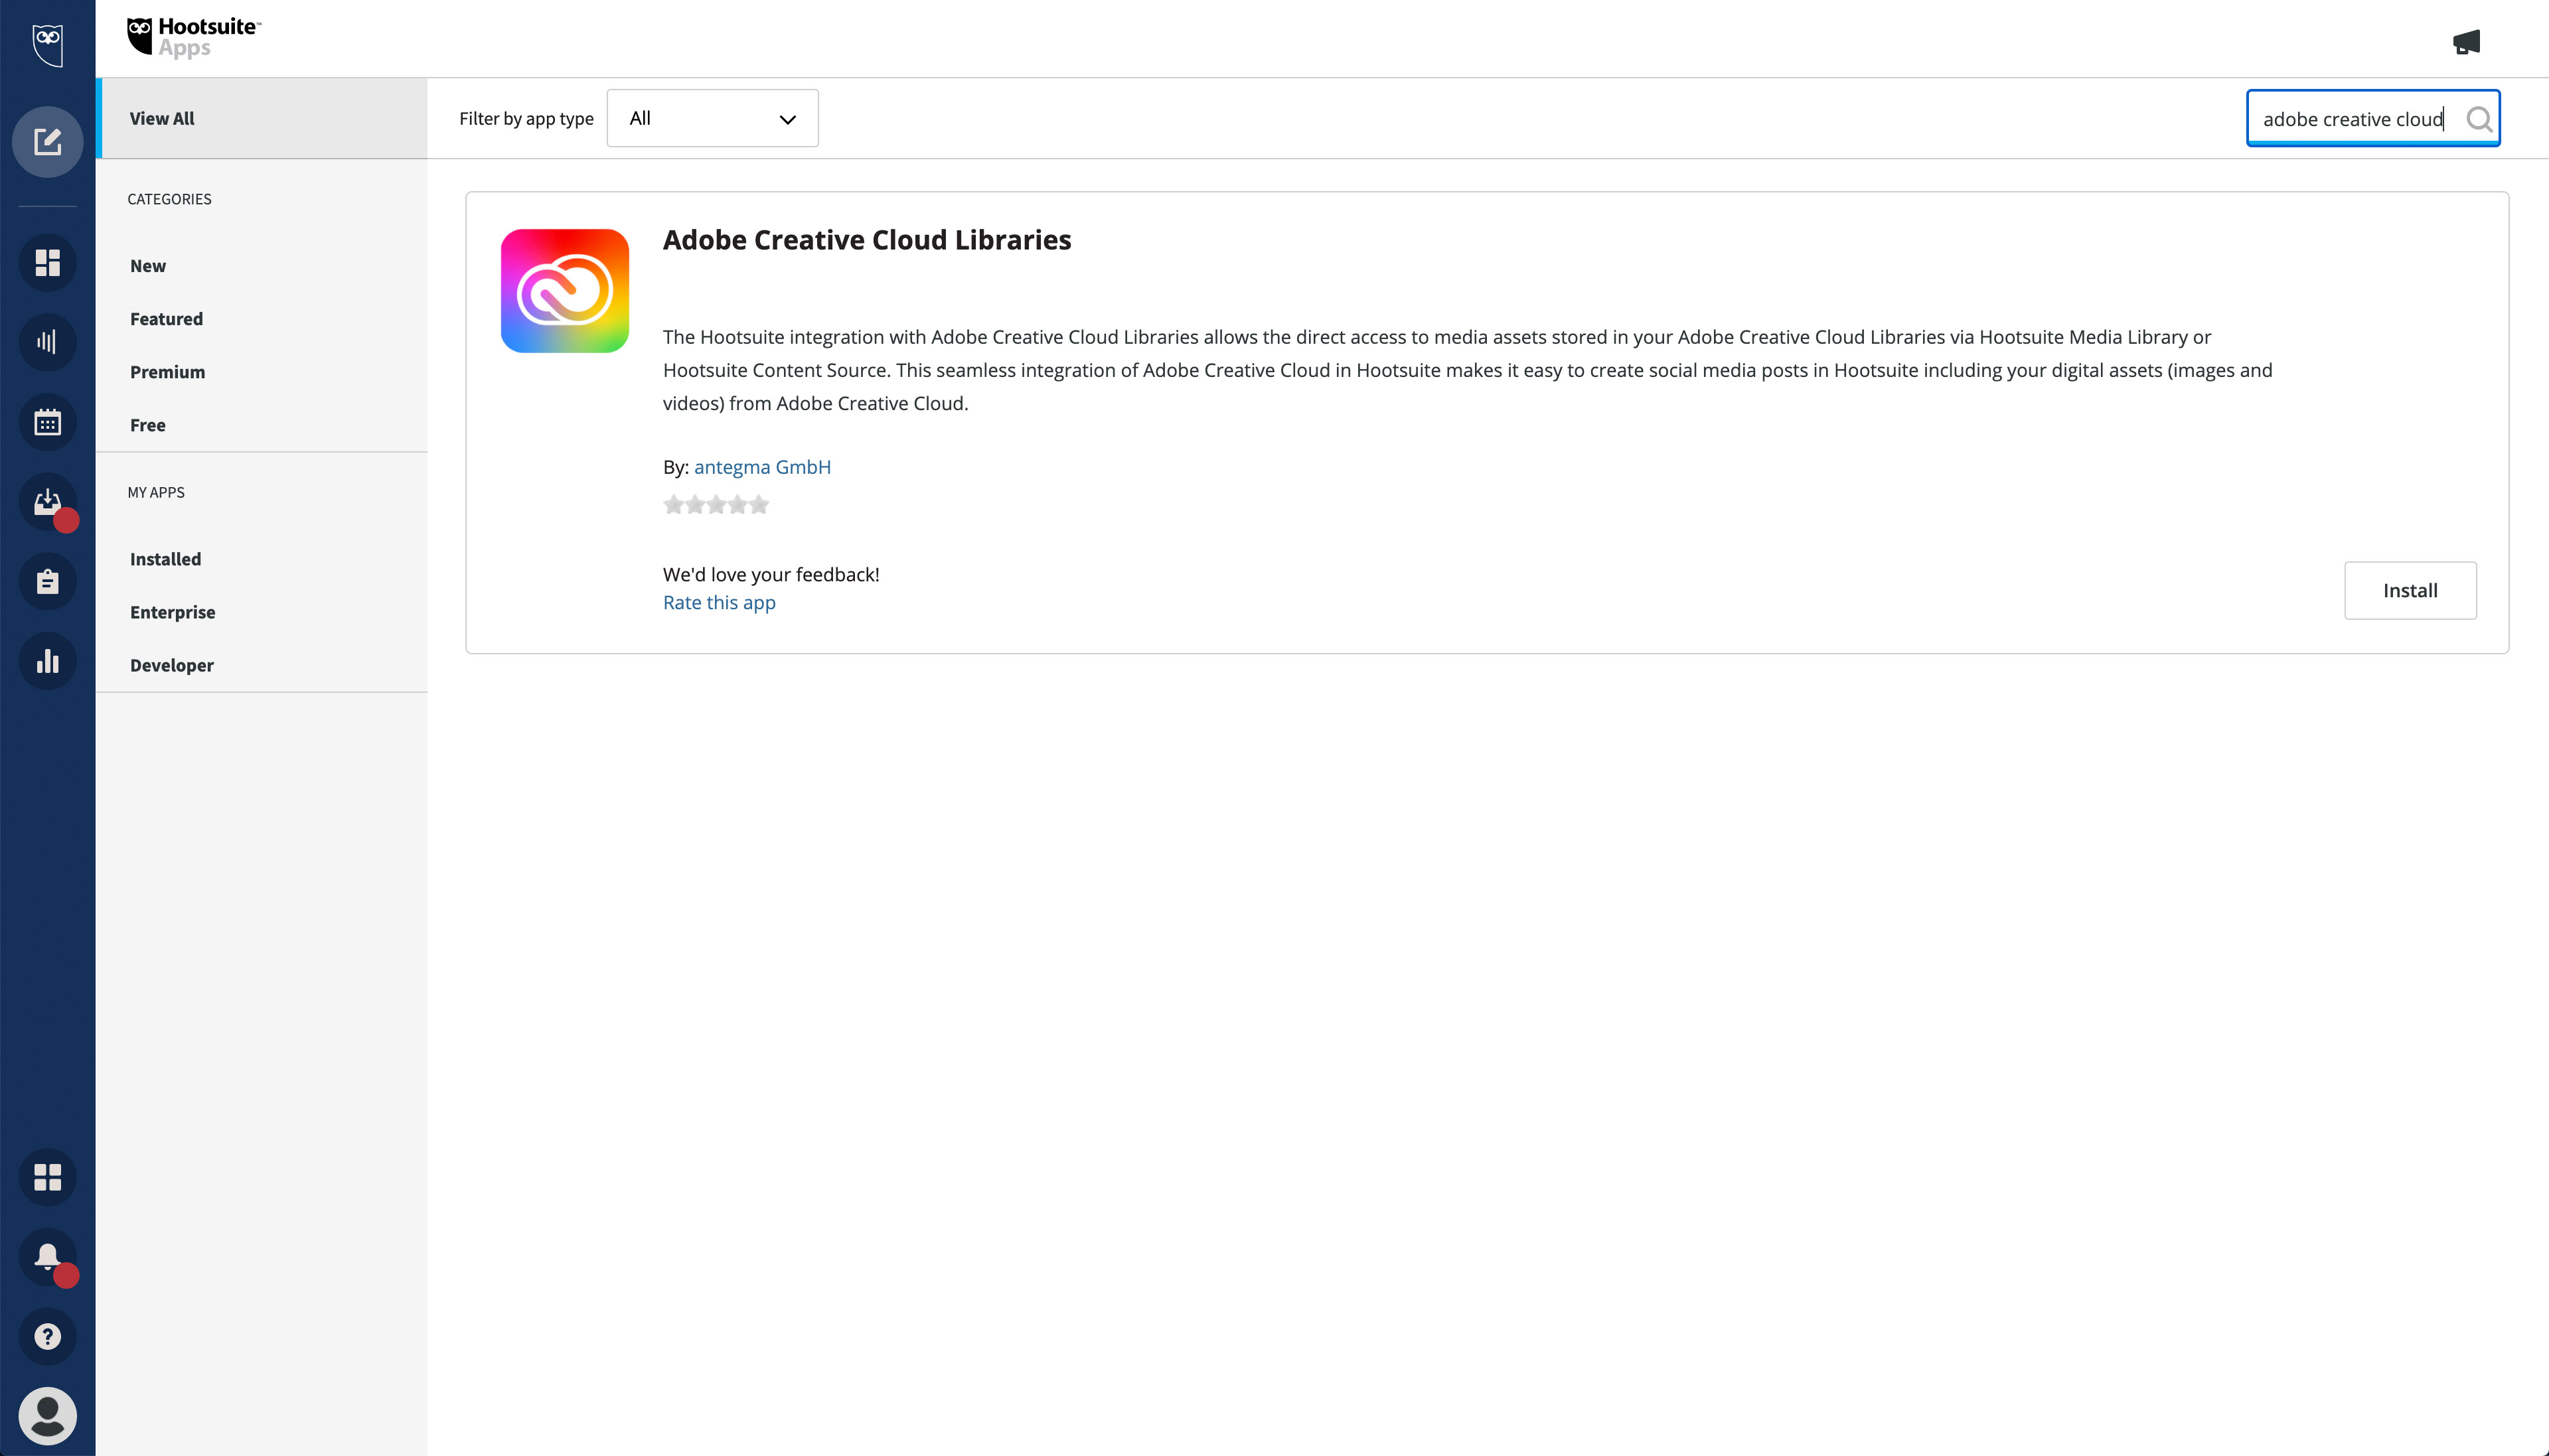Open the Apps grid icon in the sidebar
Image resolution: width=2549 pixels, height=1456 pixels.
tap(47, 1177)
